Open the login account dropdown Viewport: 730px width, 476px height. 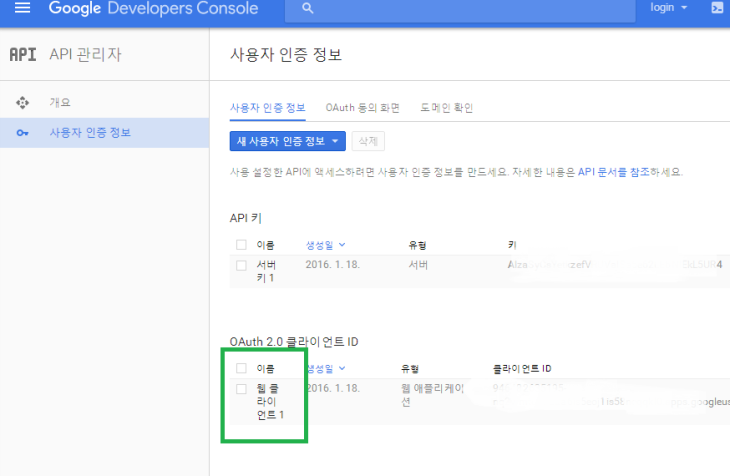668,8
